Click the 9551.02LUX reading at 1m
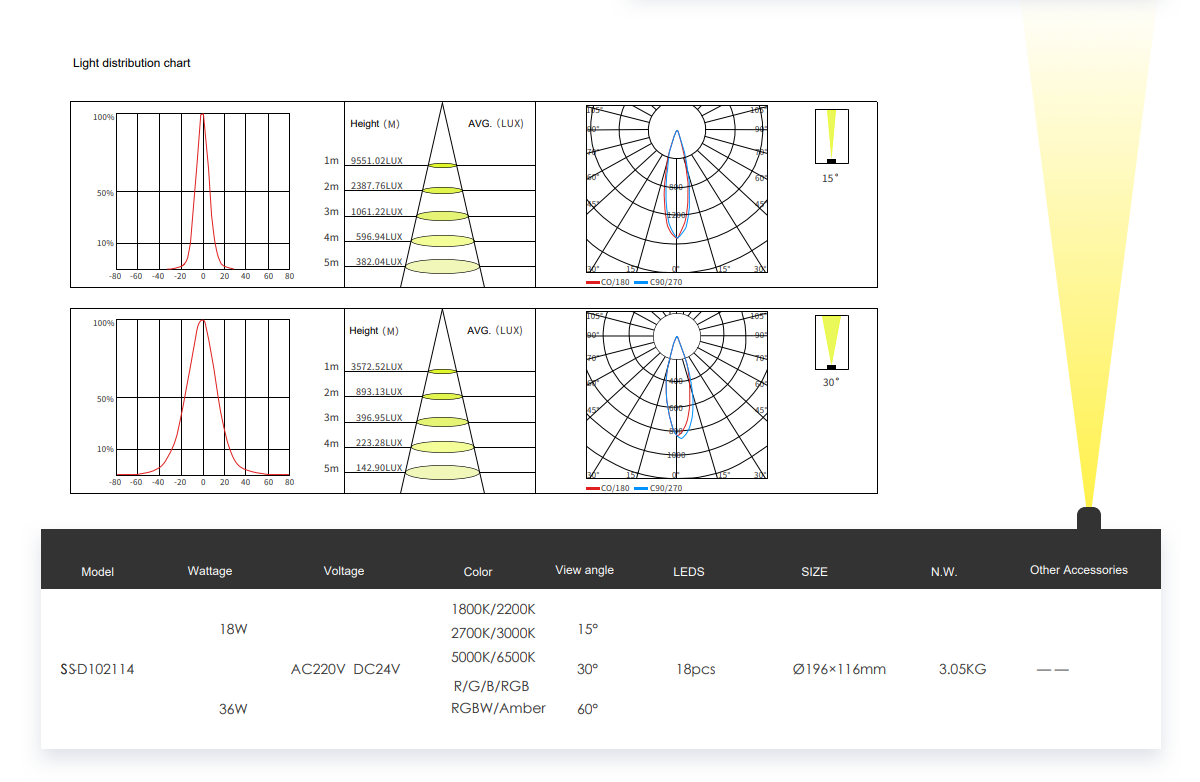The image size is (1200, 782). click(377, 160)
